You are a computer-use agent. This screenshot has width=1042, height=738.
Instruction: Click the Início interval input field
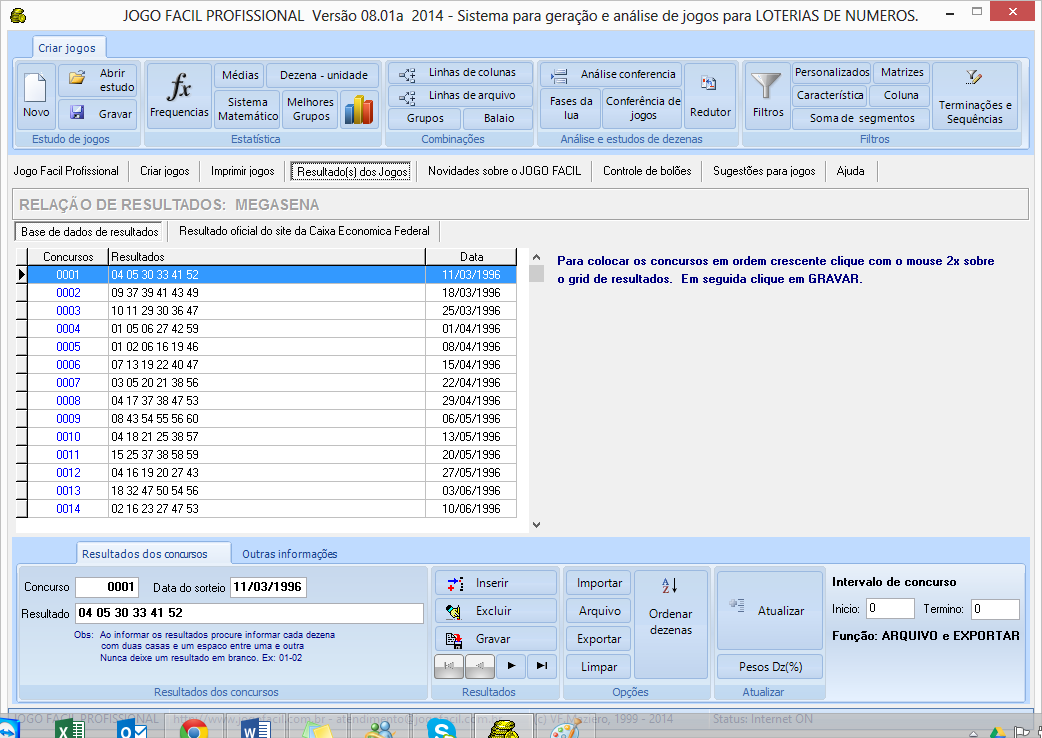(889, 609)
